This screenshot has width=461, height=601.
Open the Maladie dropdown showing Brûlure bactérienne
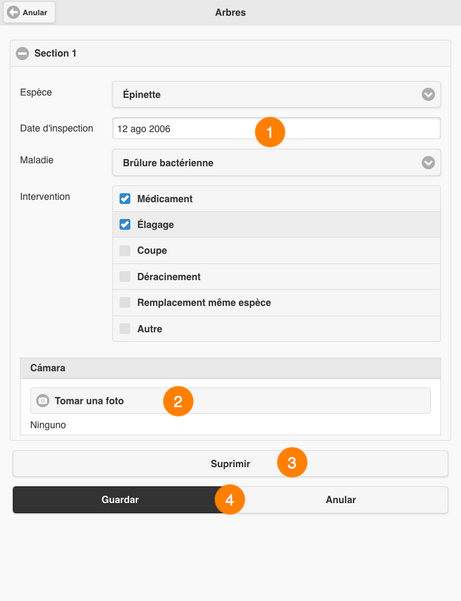click(x=276, y=163)
